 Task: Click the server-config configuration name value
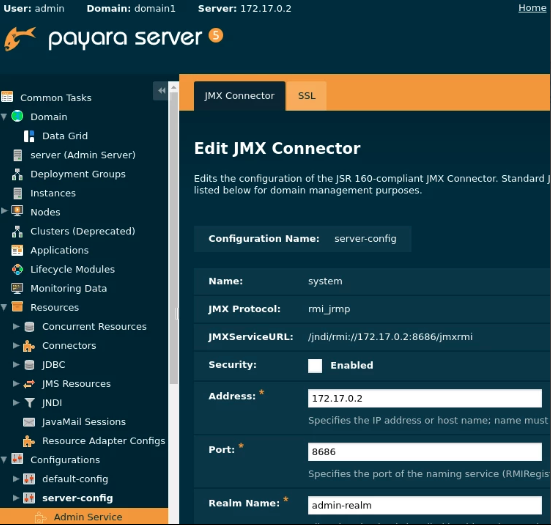point(365,239)
